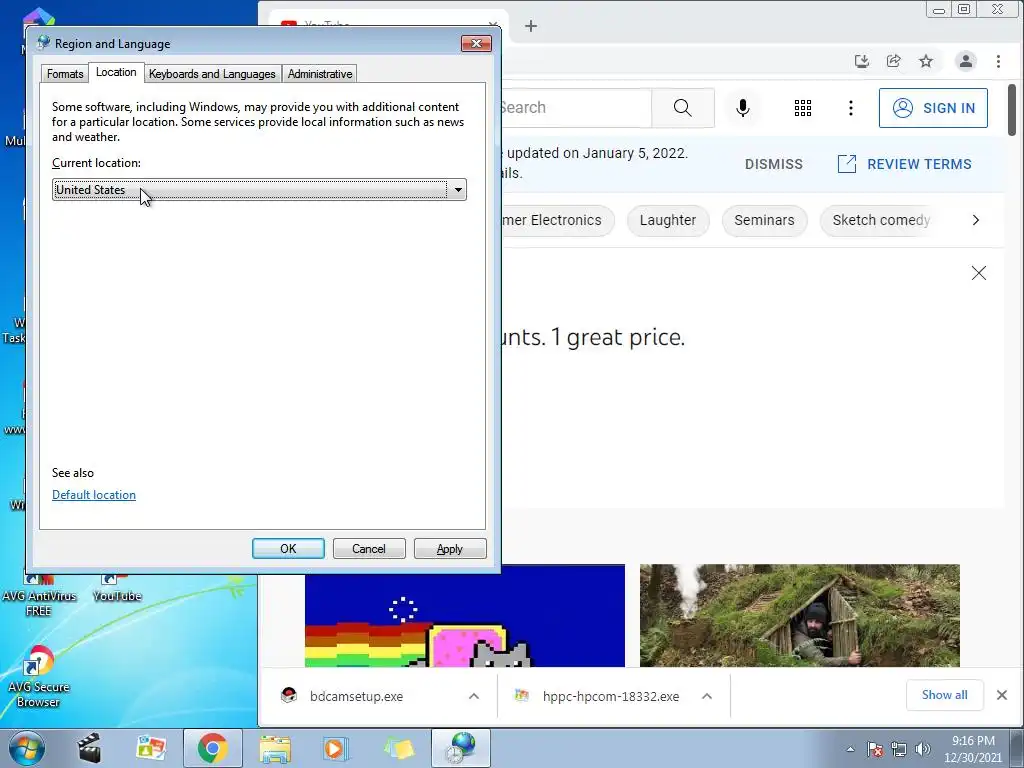Close the Region and Language dialog
Screen dimensions: 1024x768
click(476, 43)
